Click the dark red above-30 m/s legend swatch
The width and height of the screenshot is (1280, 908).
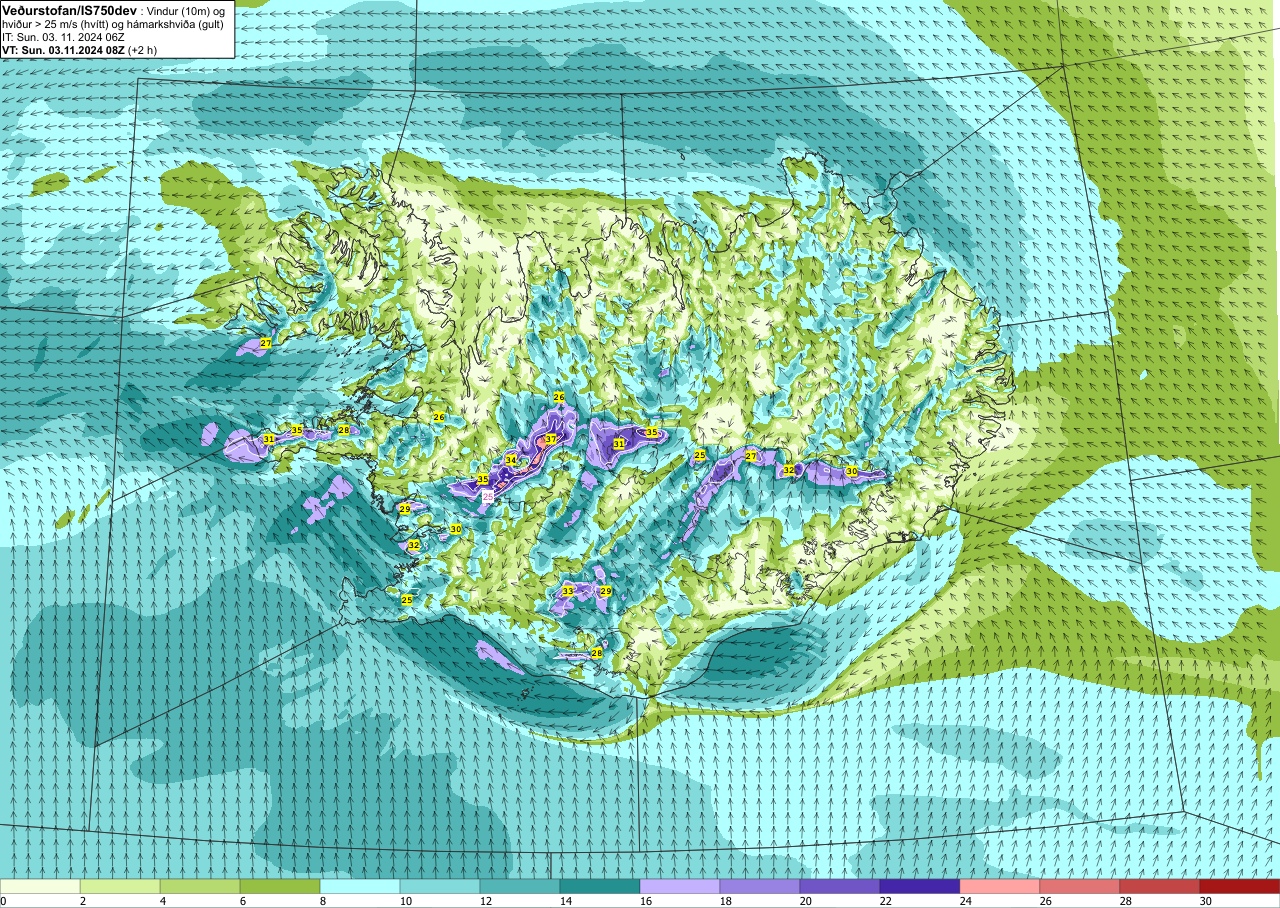(1240, 886)
